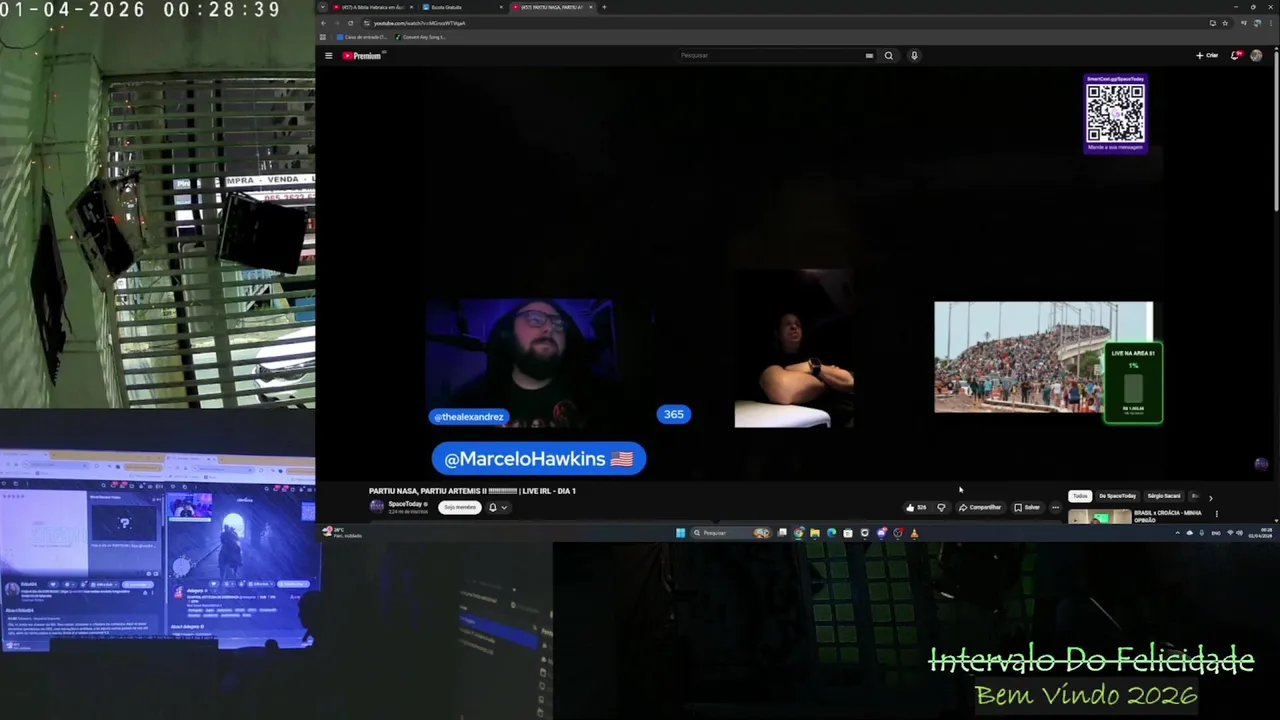Screen dimensions: 1280x720
Task: Open a new browser tab
Action: pos(604,7)
